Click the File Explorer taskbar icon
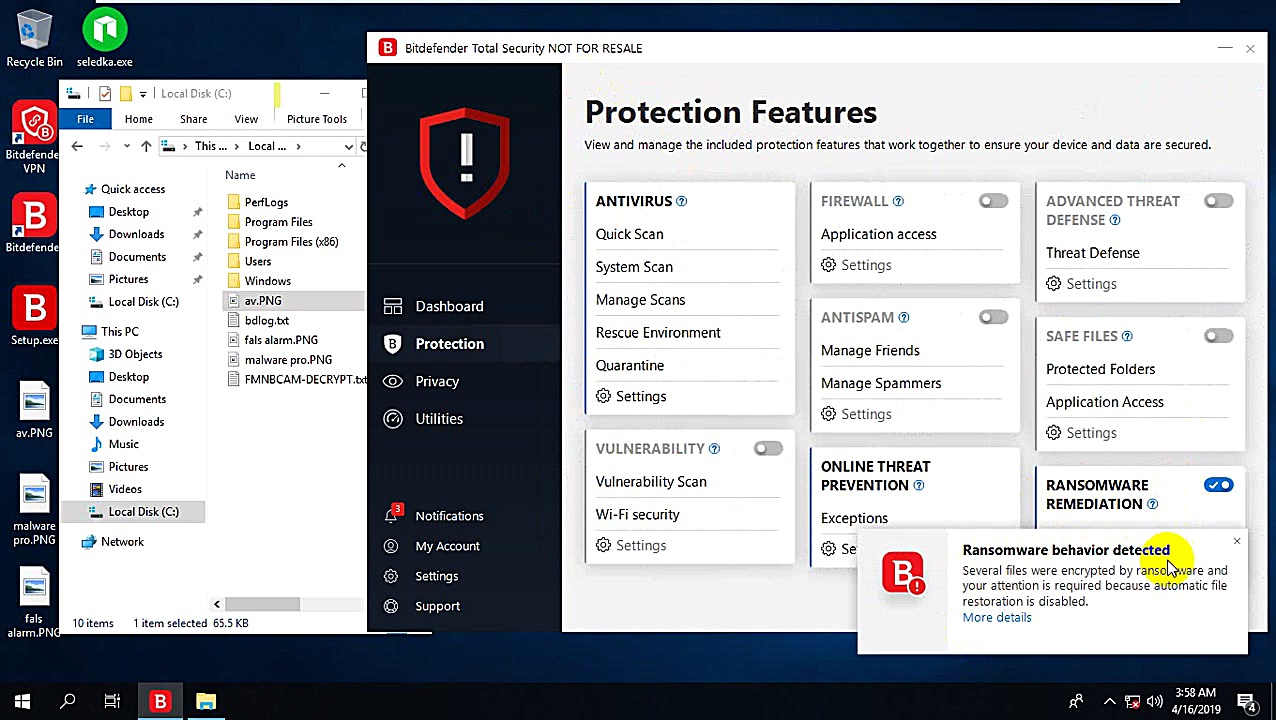The height and width of the screenshot is (720, 1276). (x=206, y=702)
